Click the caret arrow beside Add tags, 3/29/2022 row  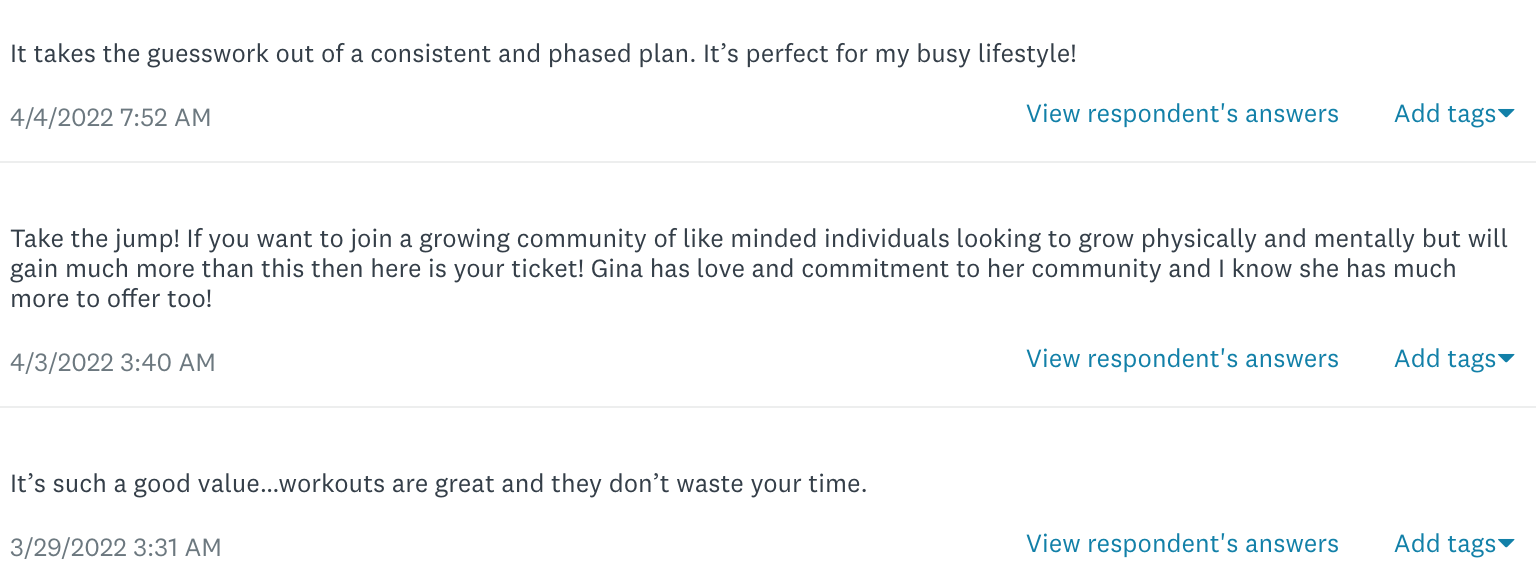coord(1507,545)
